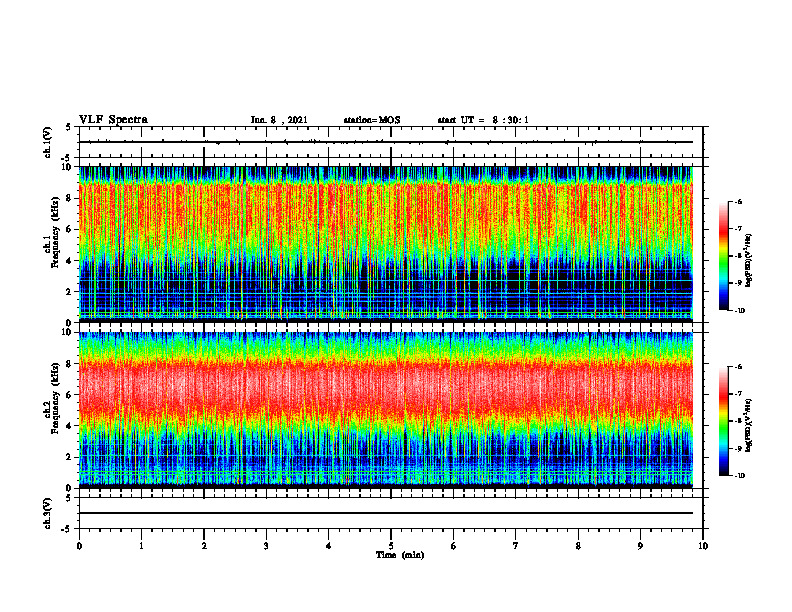Click the time axis tick label "2"

click(x=204, y=546)
